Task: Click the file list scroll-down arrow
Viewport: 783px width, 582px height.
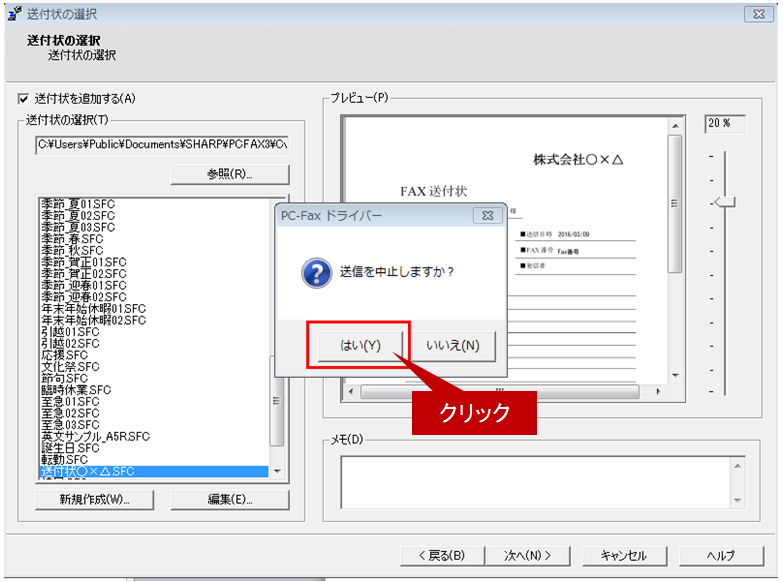Action: 277,471
